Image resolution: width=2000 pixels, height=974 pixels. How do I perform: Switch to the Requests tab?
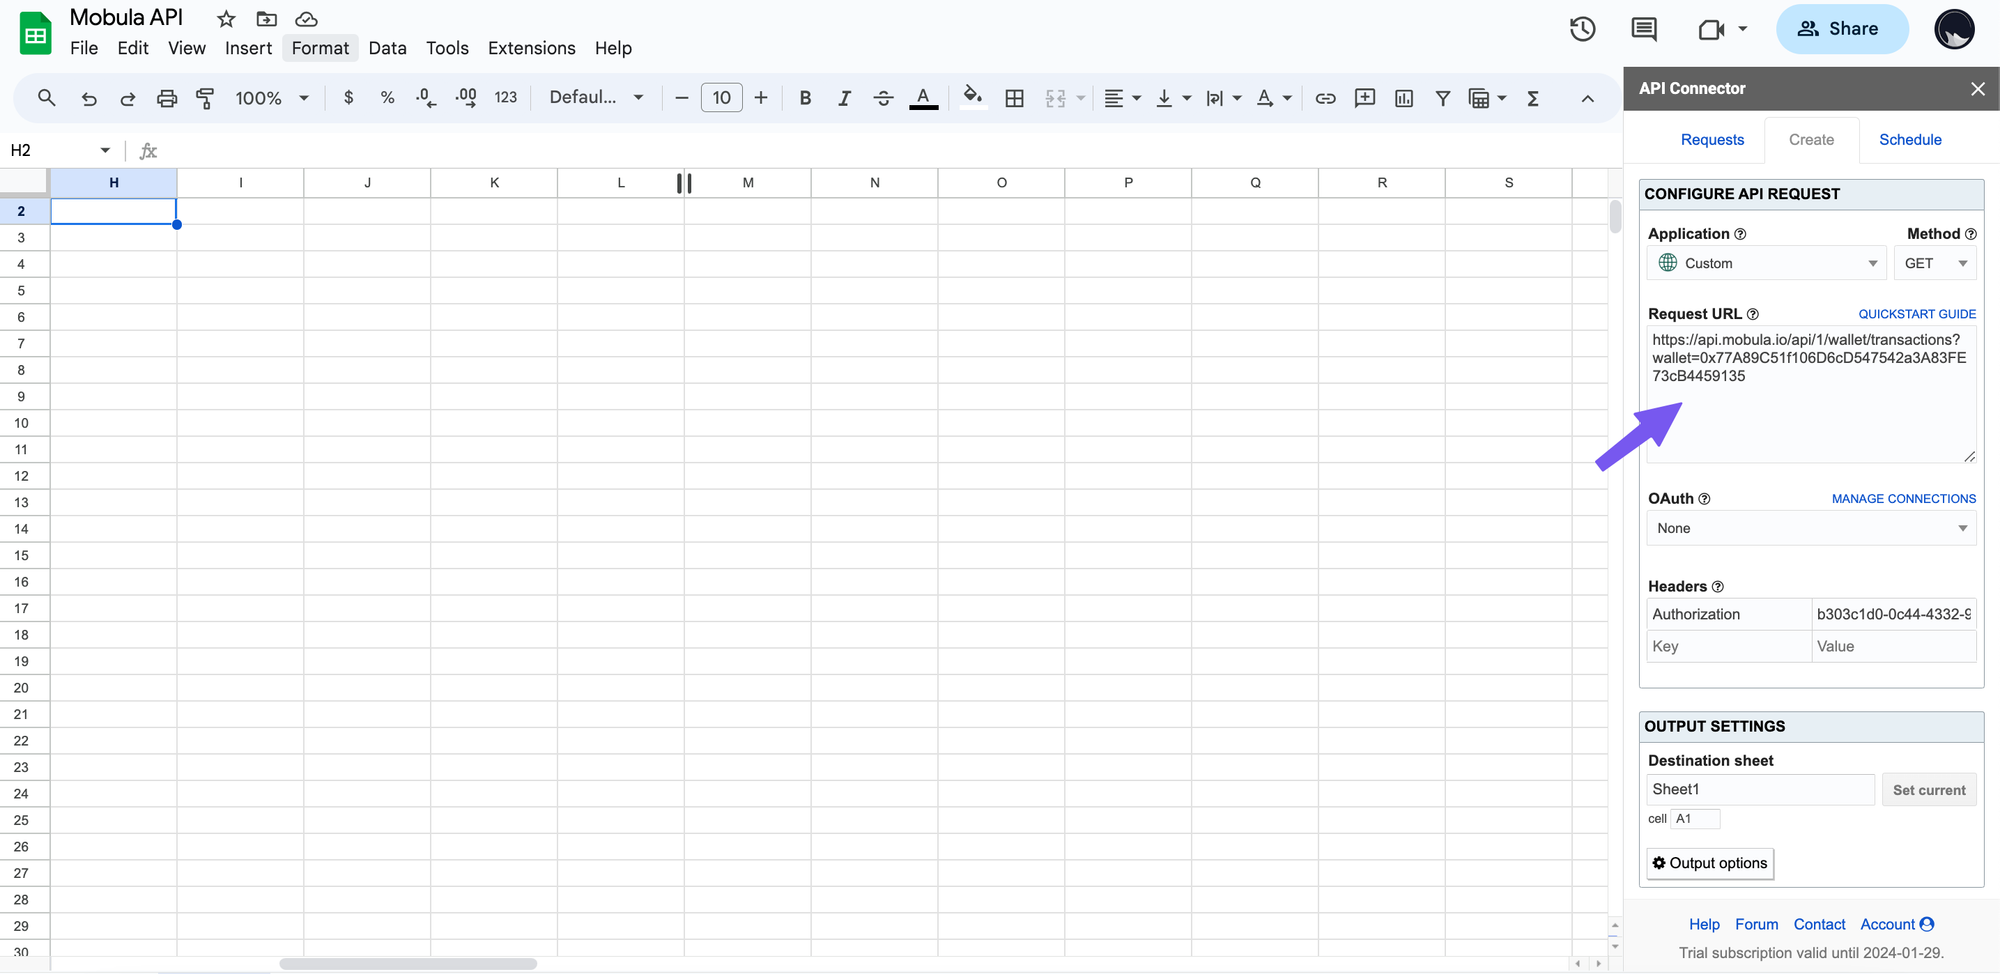(1712, 140)
